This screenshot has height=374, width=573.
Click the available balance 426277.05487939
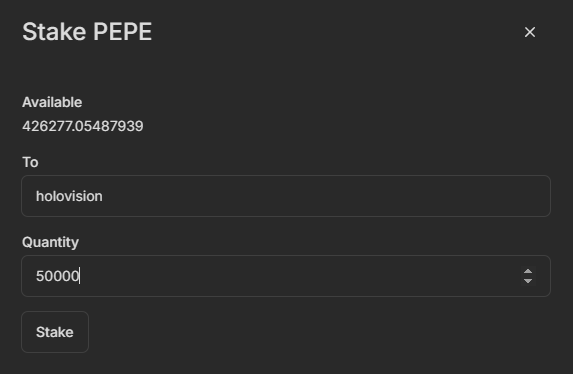(x=83, y=126)
